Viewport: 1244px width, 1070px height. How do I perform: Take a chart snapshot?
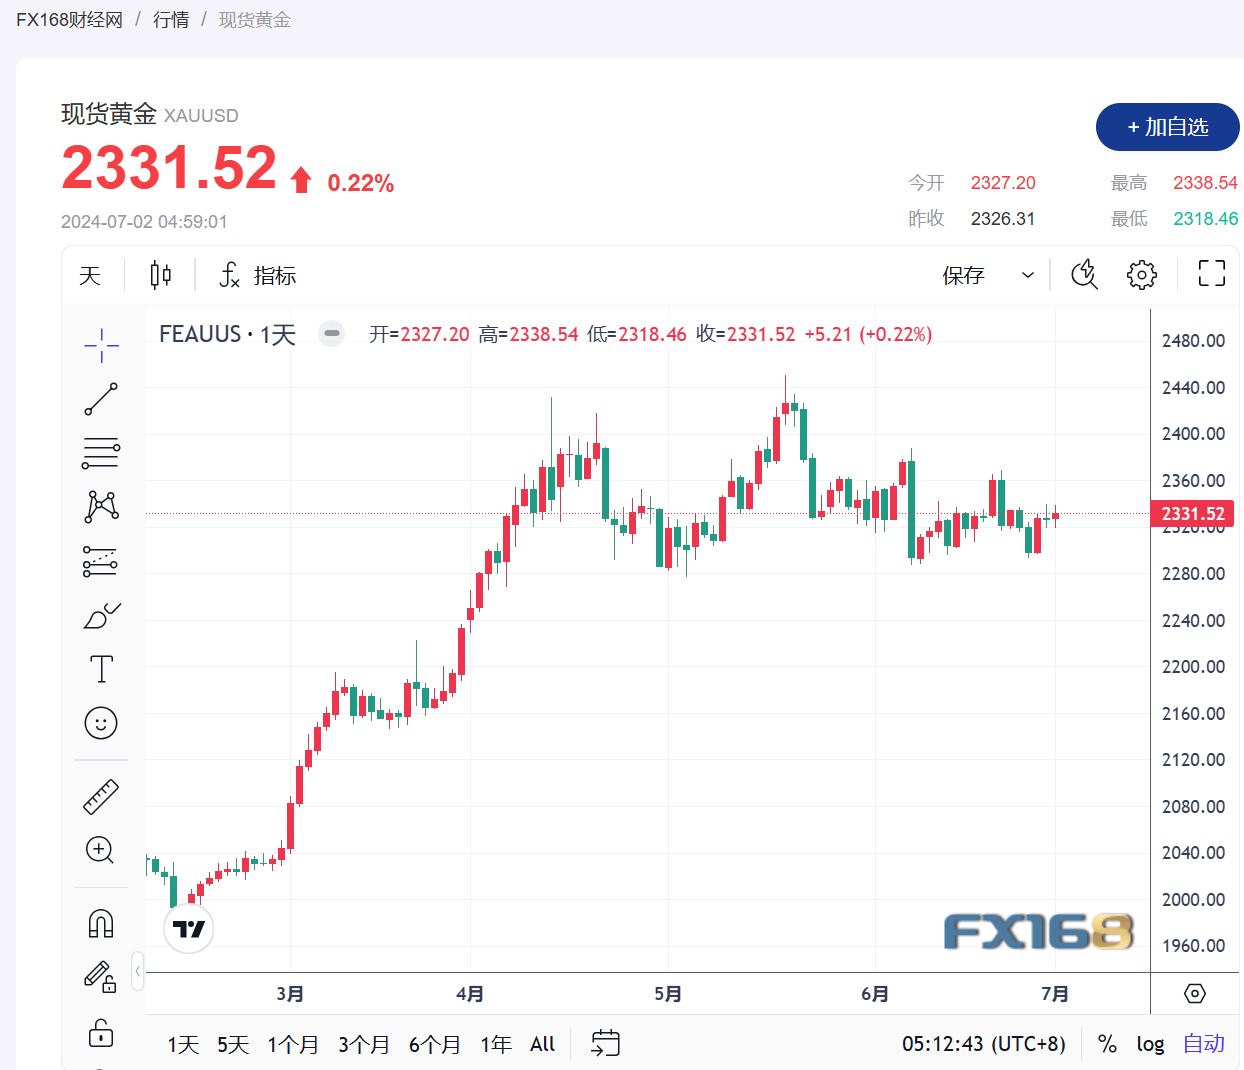coord(1084,274)
